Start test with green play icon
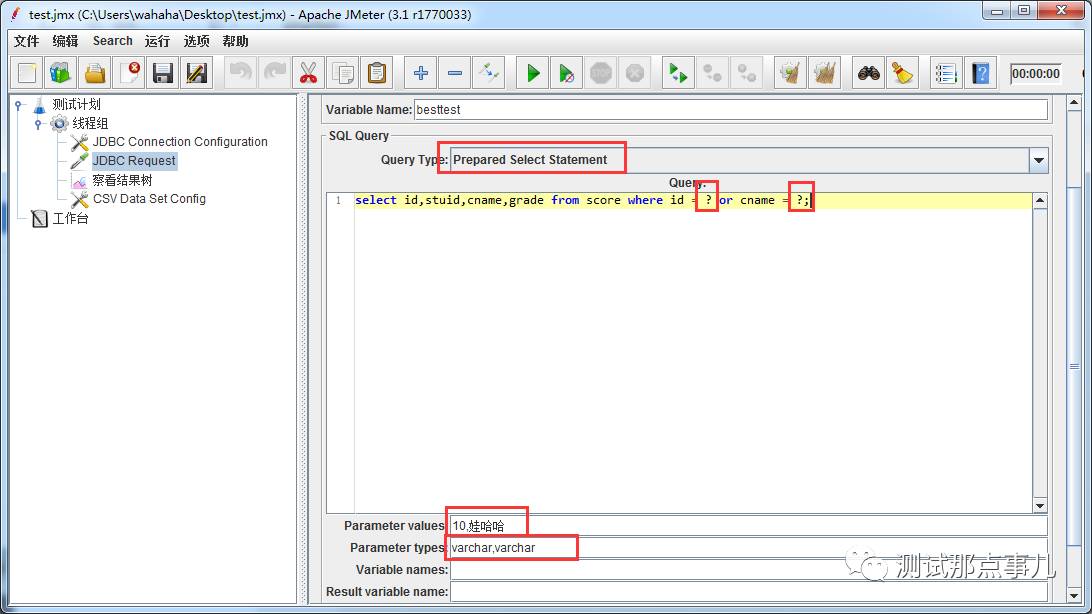The width and height of the screenshot is (1092, 614). tap(533, 73)
